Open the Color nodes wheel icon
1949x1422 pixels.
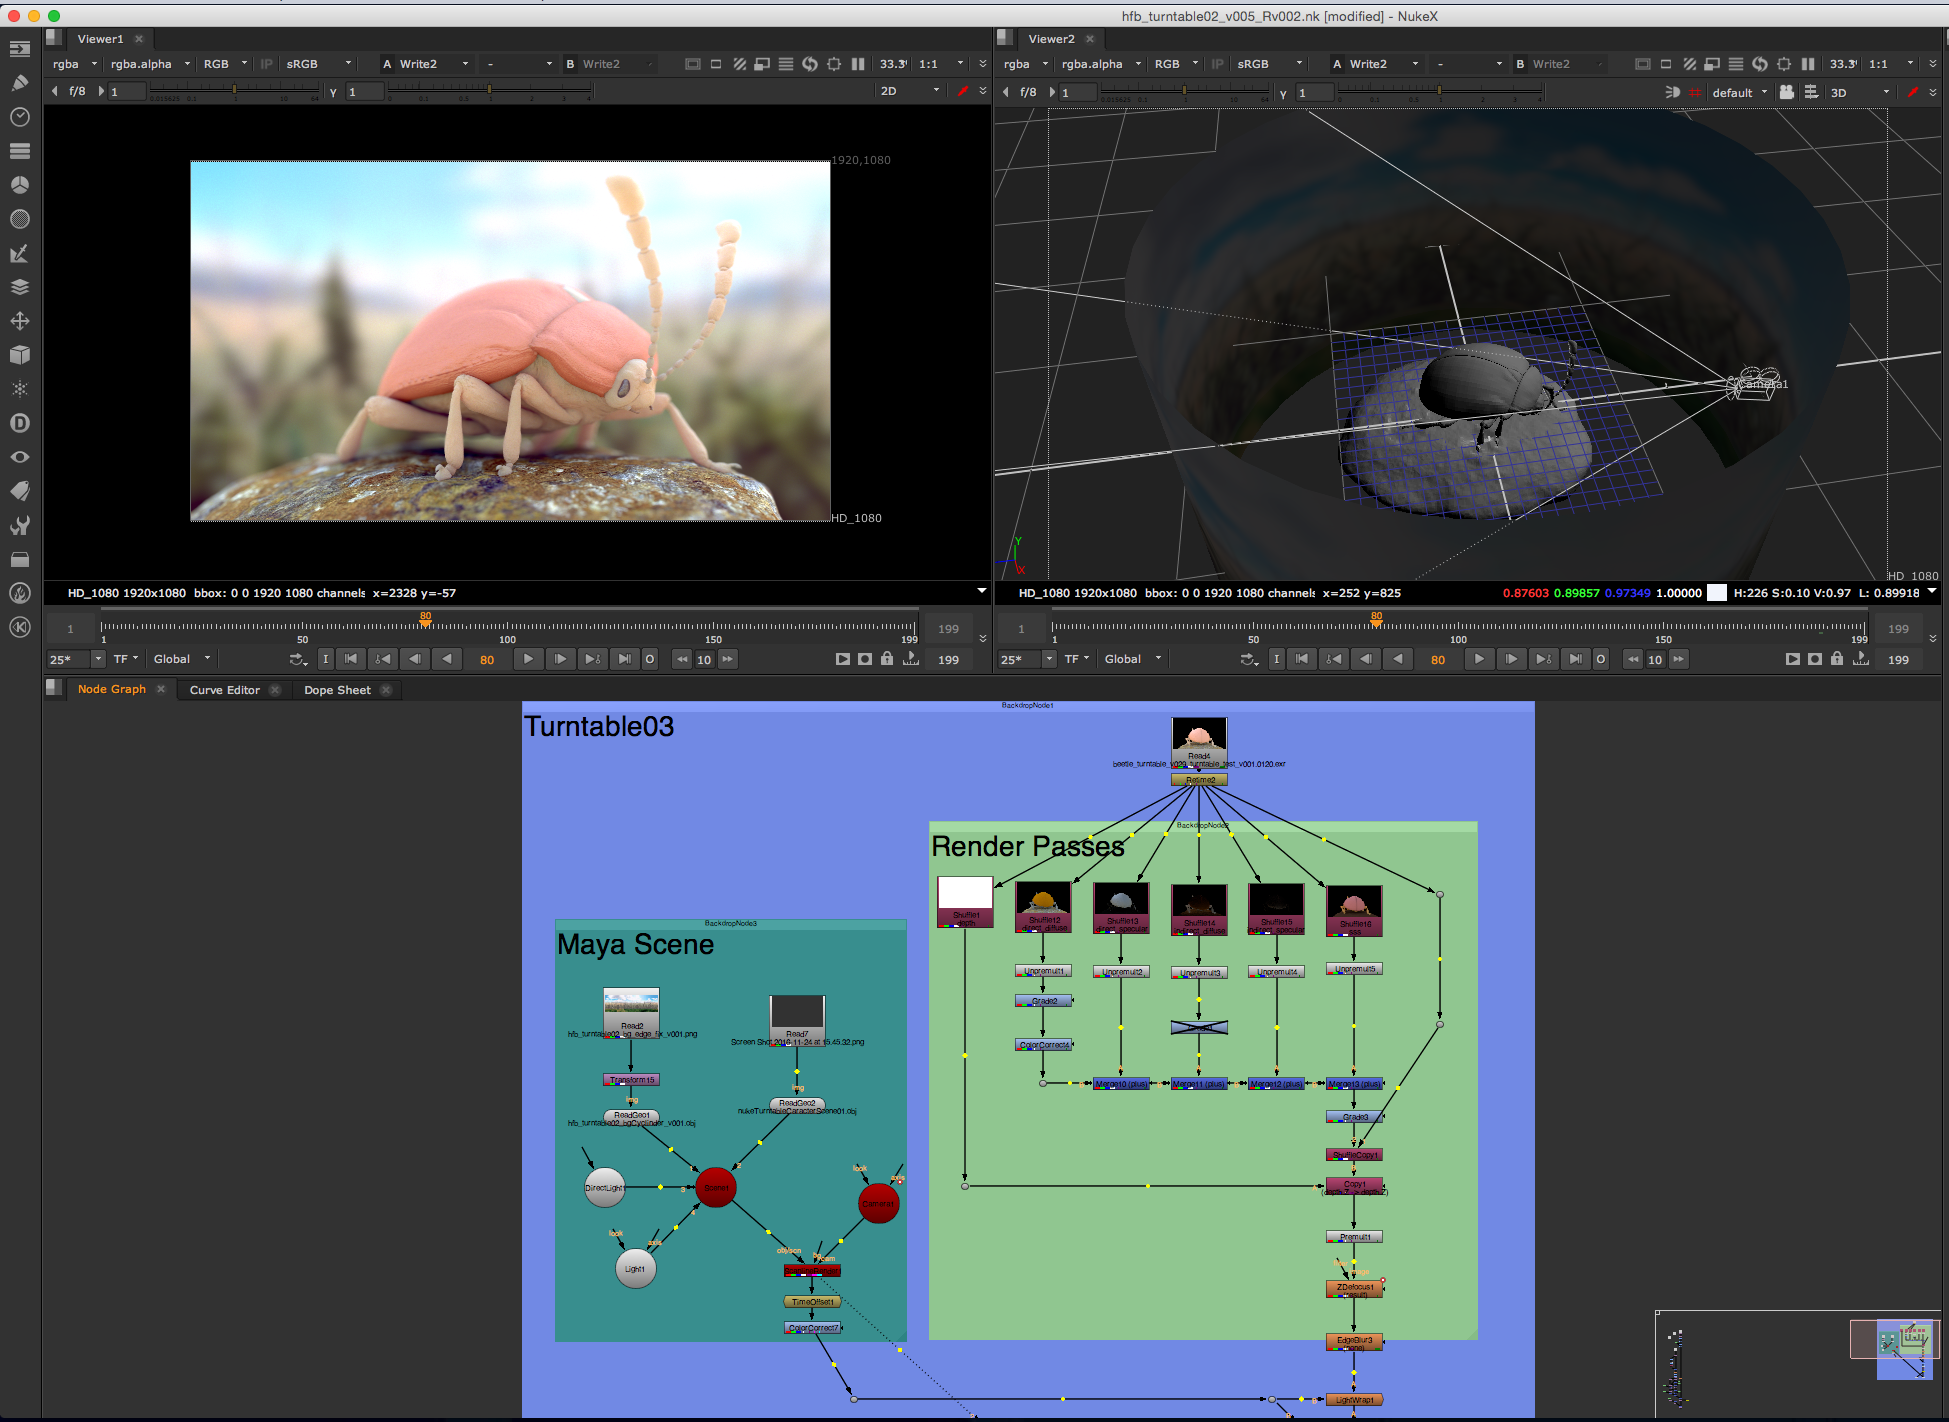(20, 185)
